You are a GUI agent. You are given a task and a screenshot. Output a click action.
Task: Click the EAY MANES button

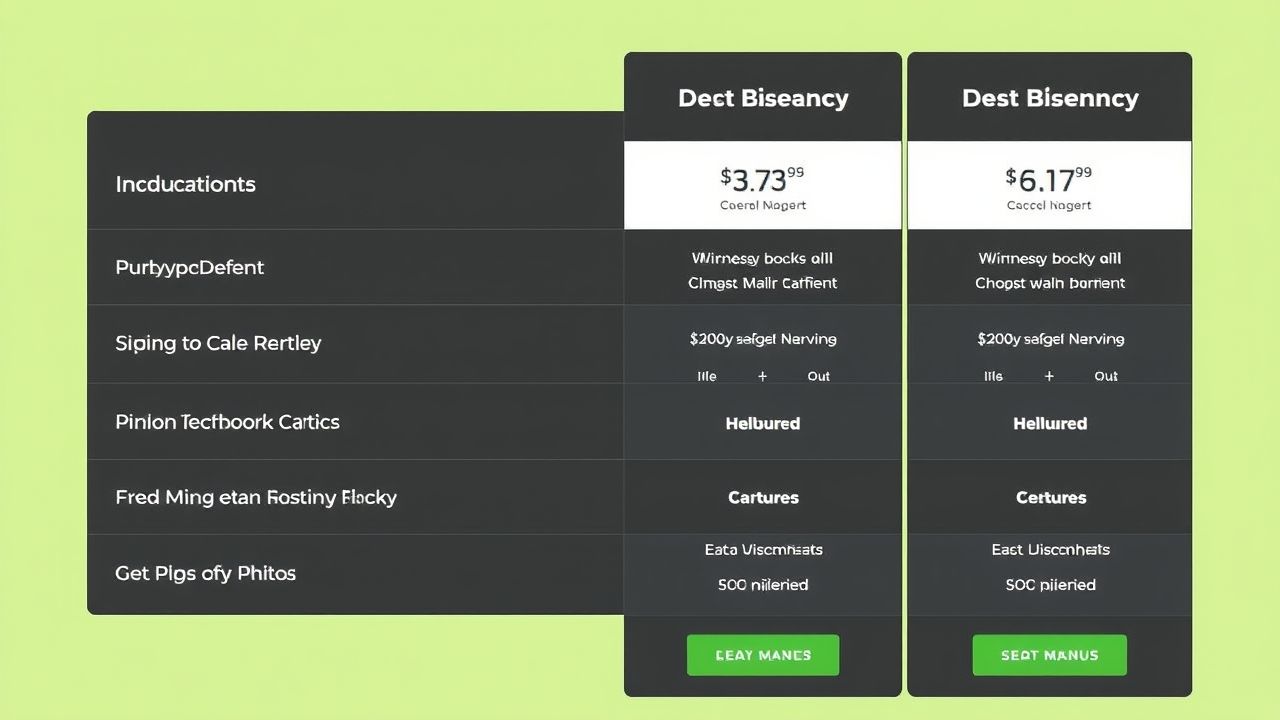click(x=762, y=655)
